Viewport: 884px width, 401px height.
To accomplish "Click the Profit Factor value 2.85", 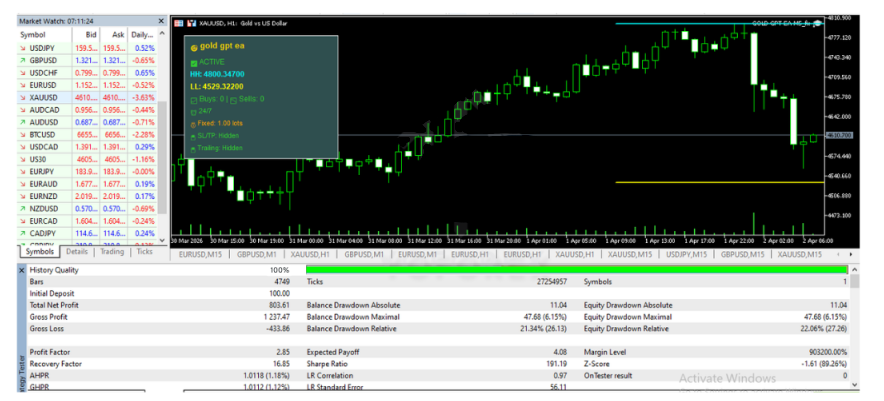I will pos(284,352).
